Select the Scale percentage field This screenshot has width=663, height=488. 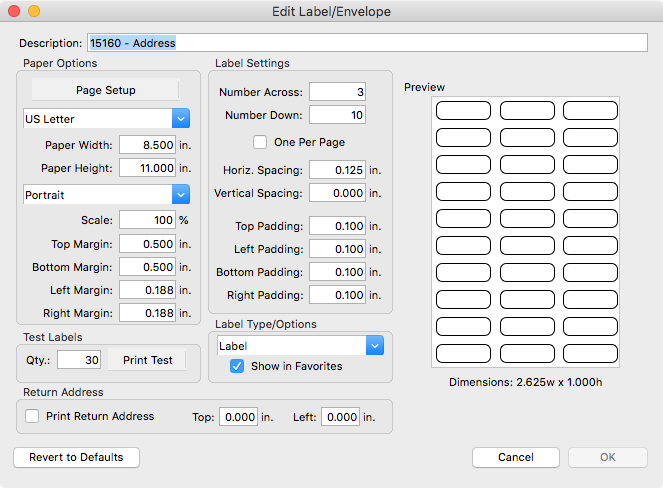click(x=148, y=220)
